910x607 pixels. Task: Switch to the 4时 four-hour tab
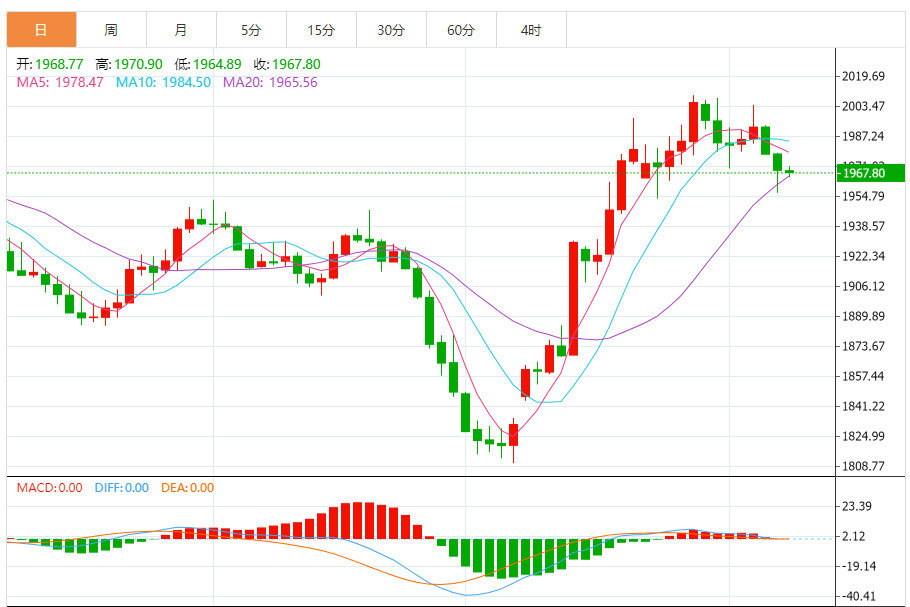click(531, 30)
